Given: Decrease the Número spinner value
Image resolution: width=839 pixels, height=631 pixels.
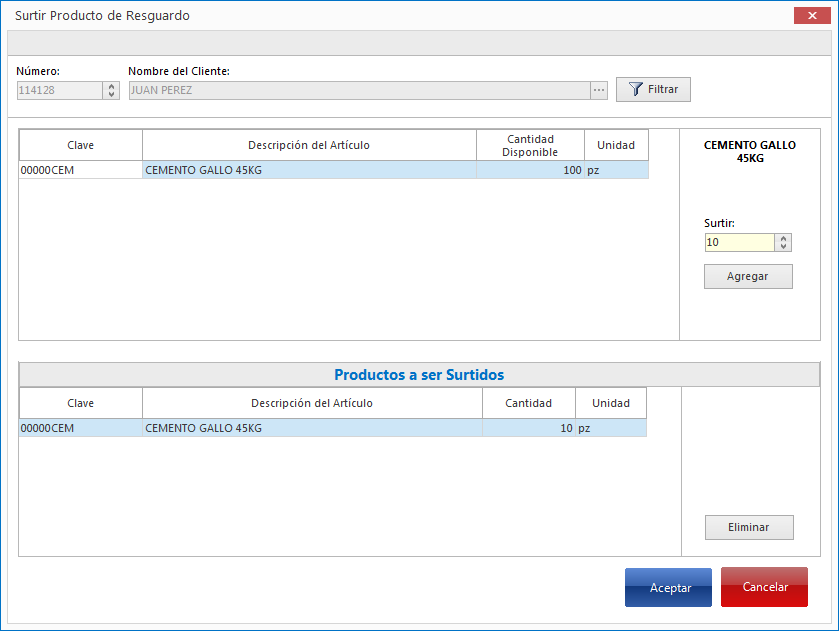Looking at the screenshot, I should coord(111,95).
